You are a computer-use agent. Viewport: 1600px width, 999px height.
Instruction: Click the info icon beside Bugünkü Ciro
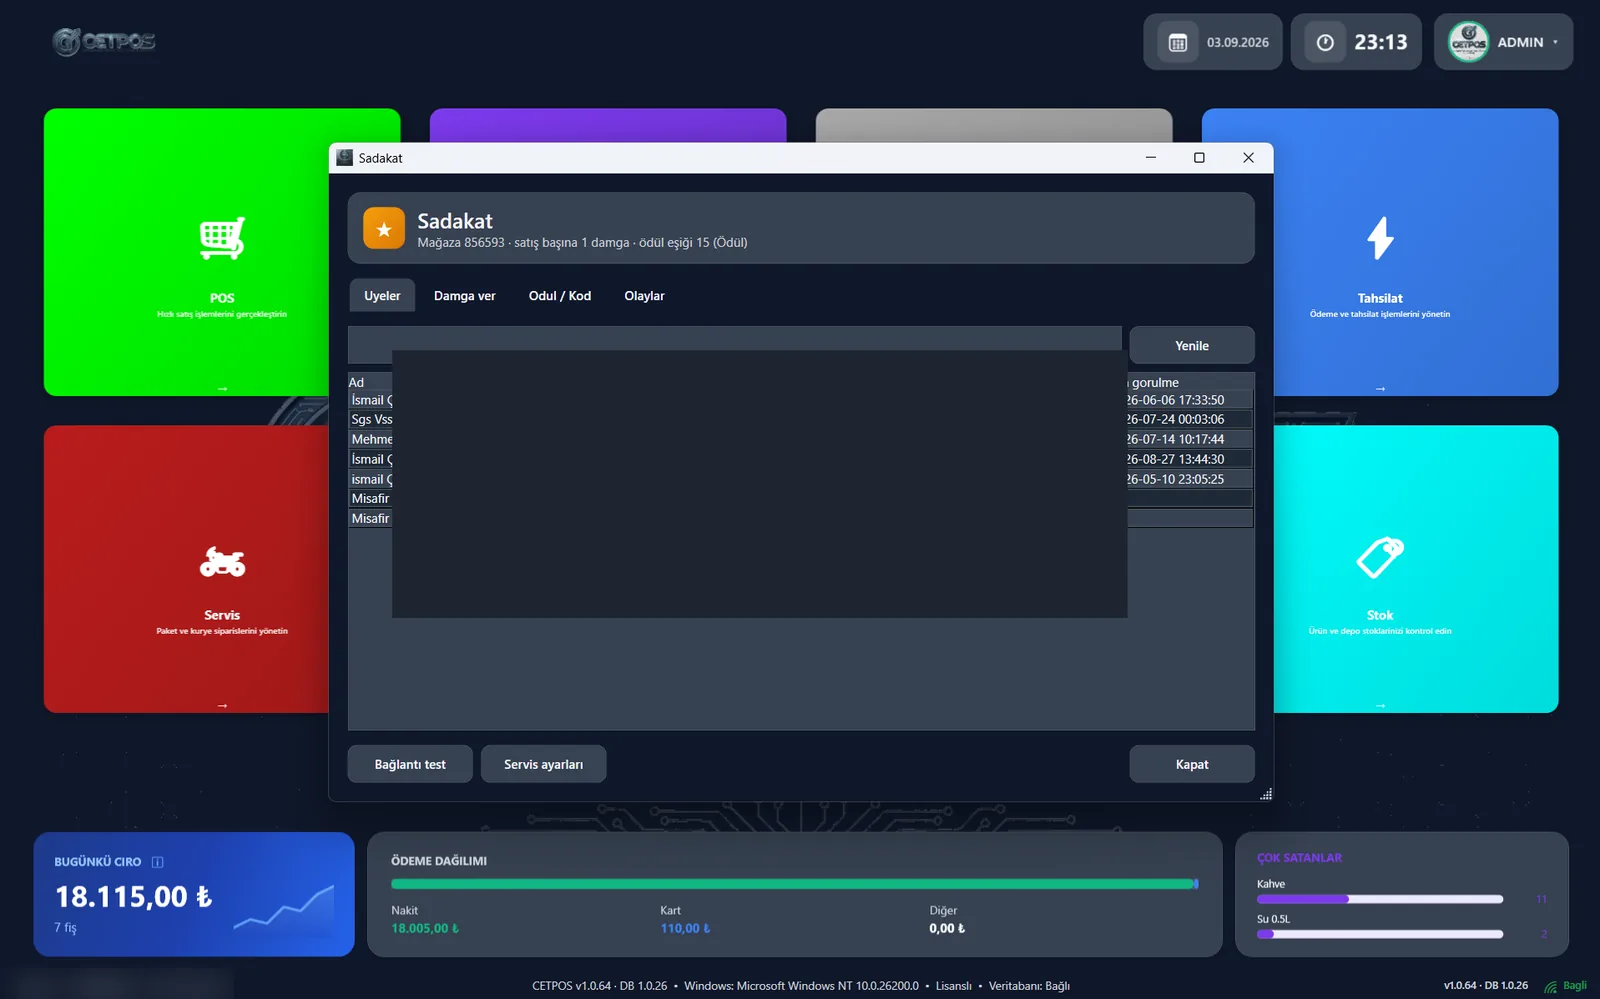(157, 862)
